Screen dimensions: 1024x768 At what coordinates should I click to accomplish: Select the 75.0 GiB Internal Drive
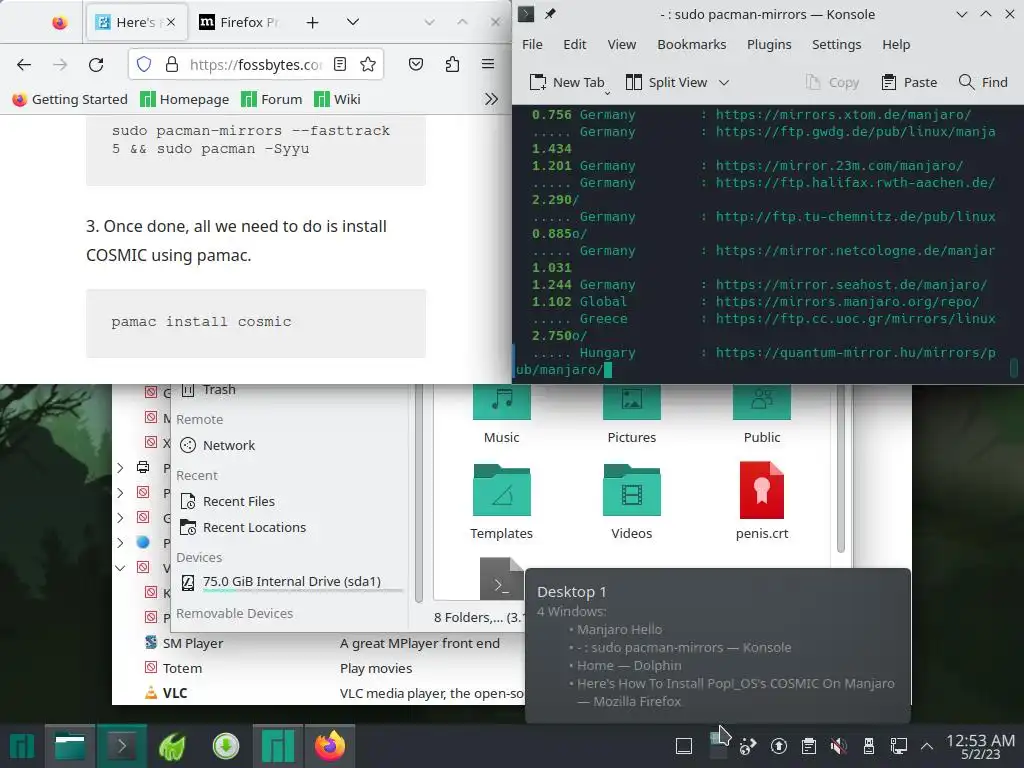291,581
